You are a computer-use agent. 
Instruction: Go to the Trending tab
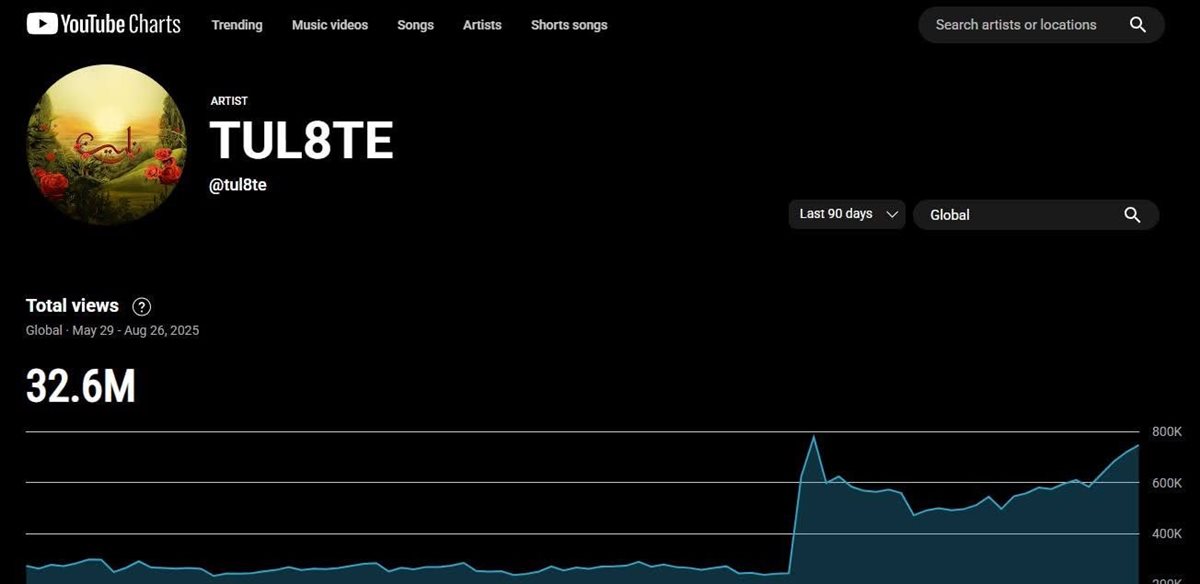click(237, 25)
